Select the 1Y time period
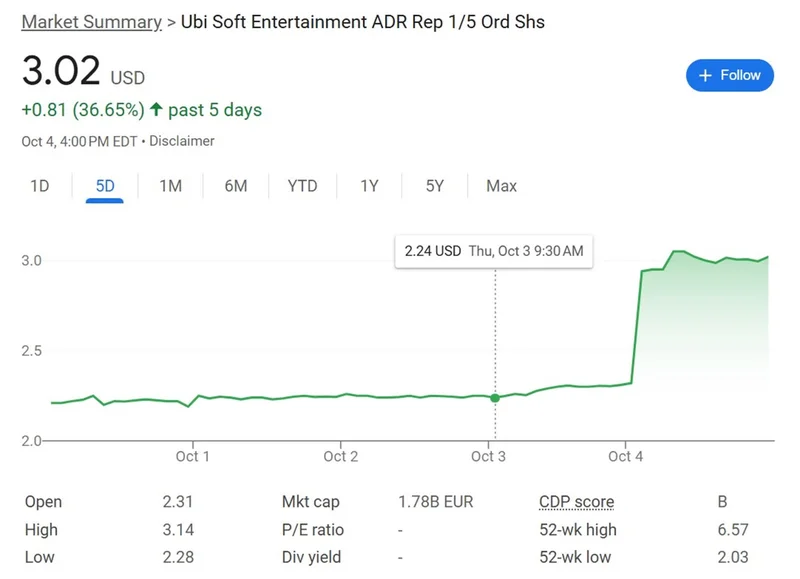 [368, 186]
